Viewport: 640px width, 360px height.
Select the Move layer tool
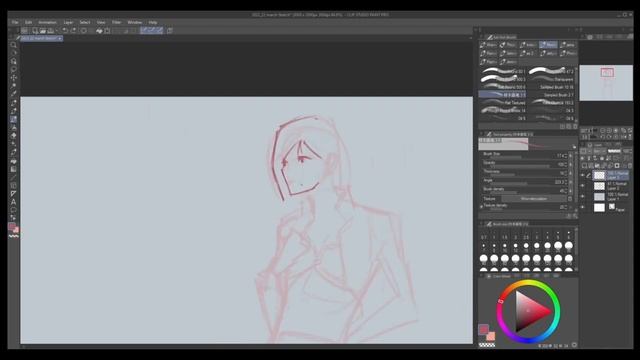(13, 78)
